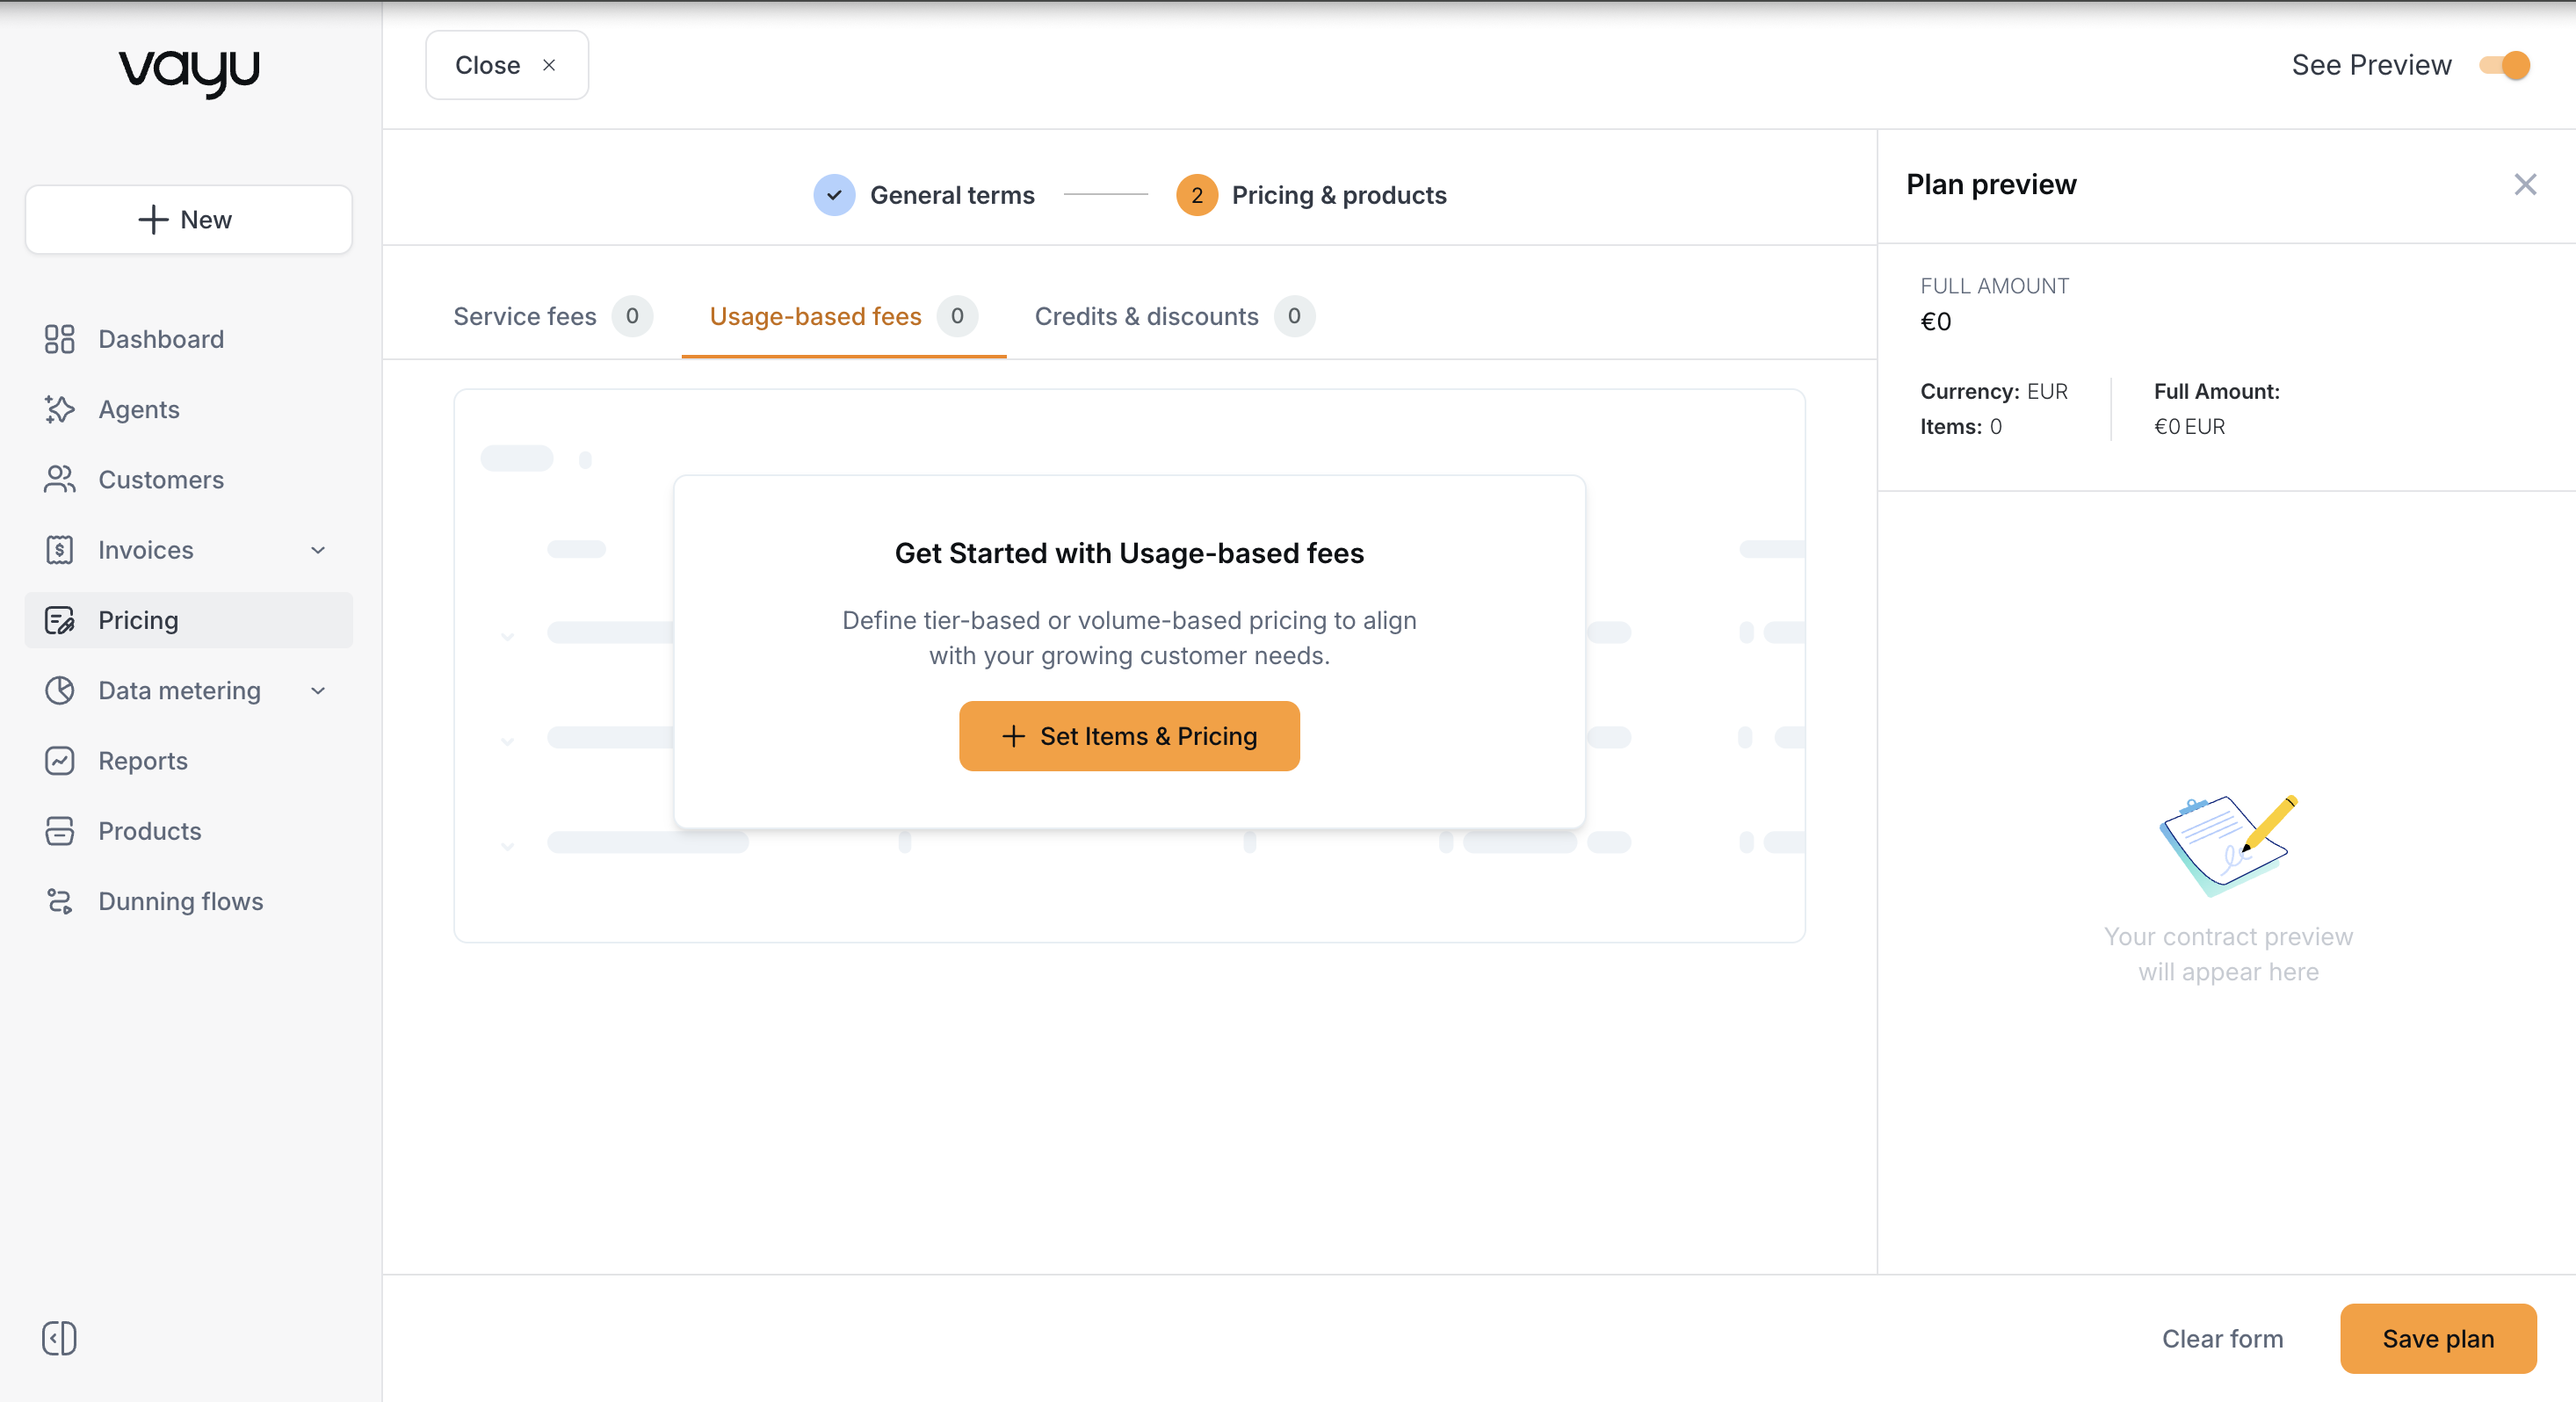Screen dimensions: 2576x1402
Task: Click the plus icon beside New
Action: (153, 219)
